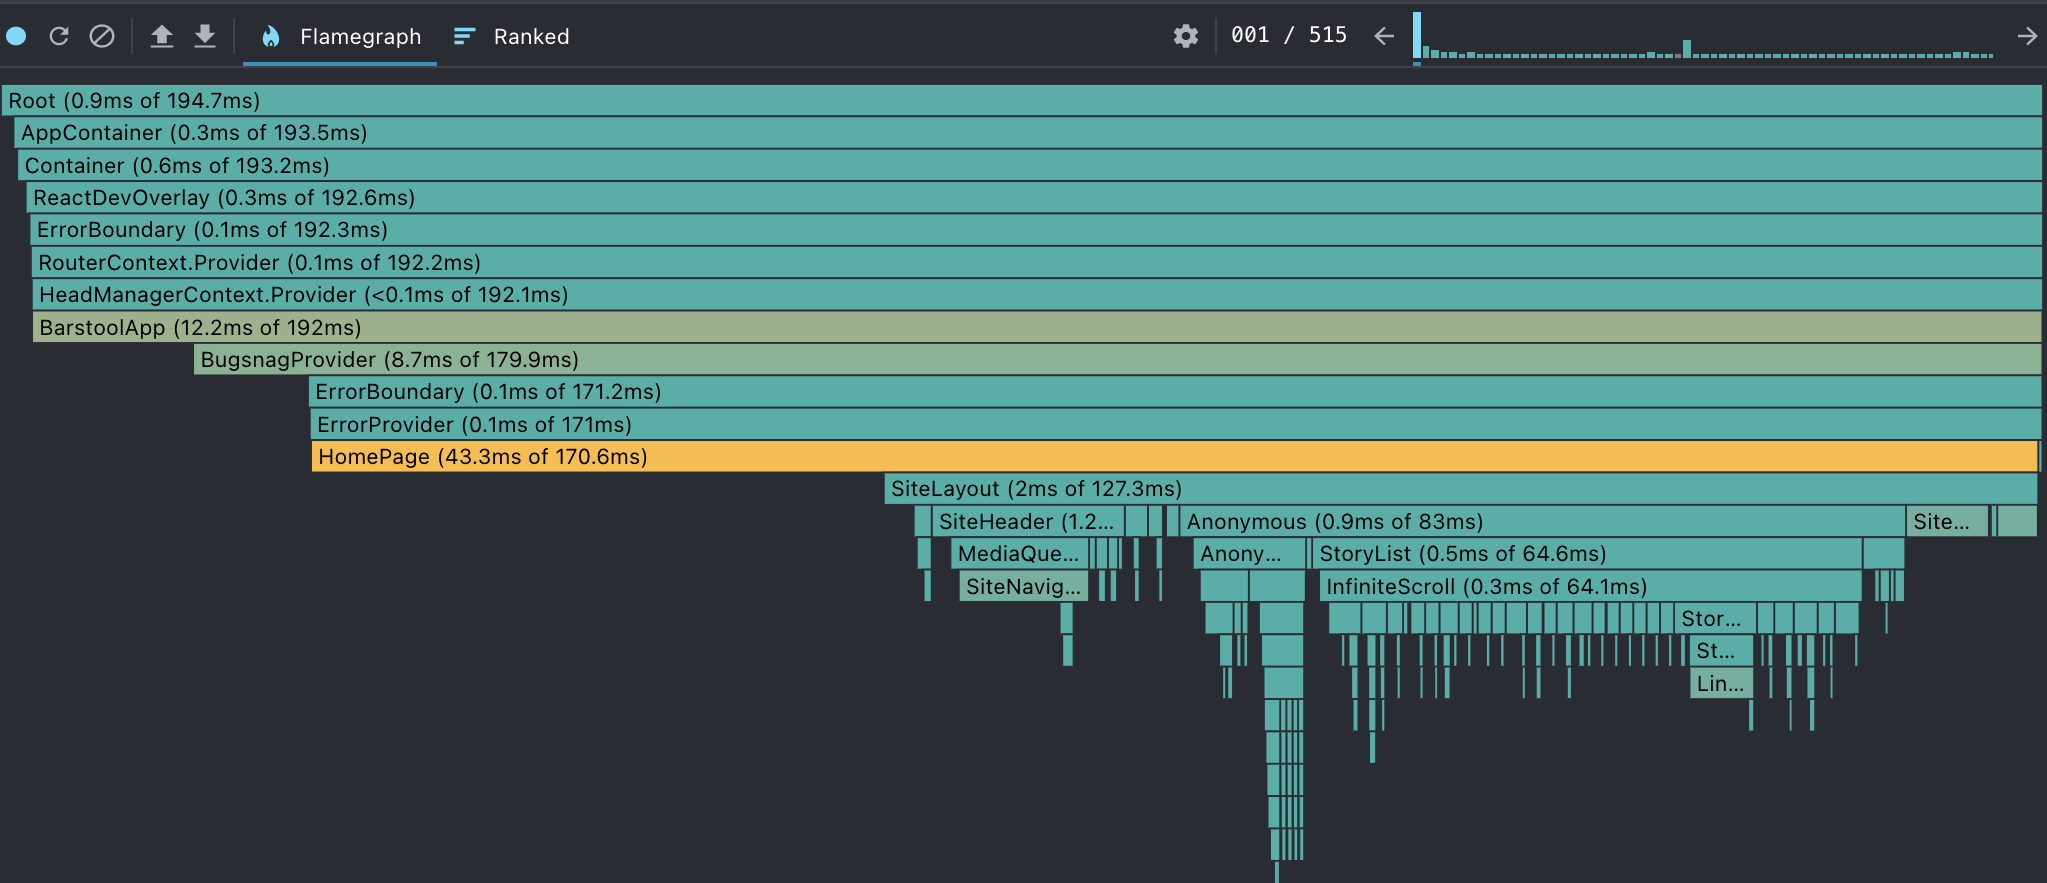Click the save profile download icon
The width and height of the screenshot is (2047, 883).
click(x=205, y=37)
